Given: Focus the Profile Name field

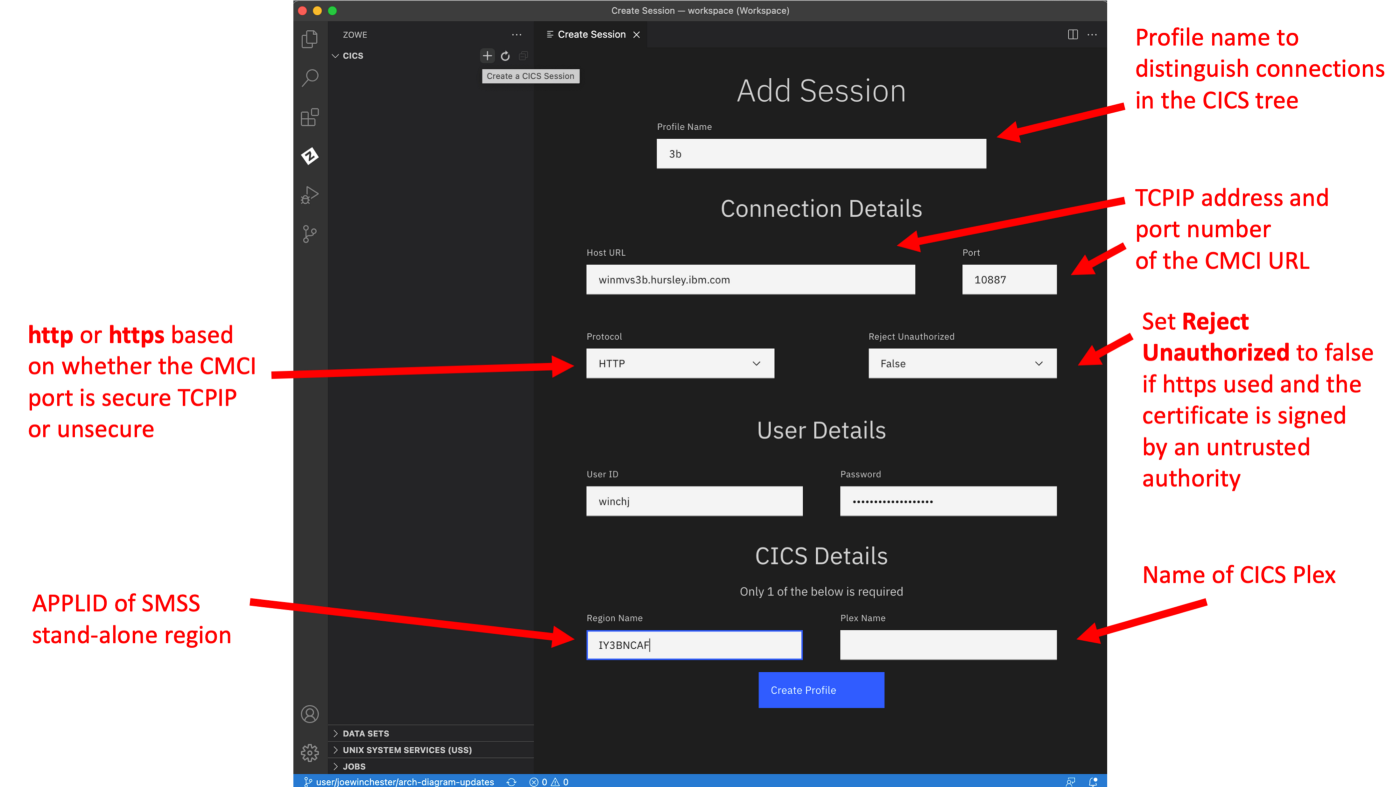Looking at the screenshot, I should pyautogui.click(x=821, y=153).
